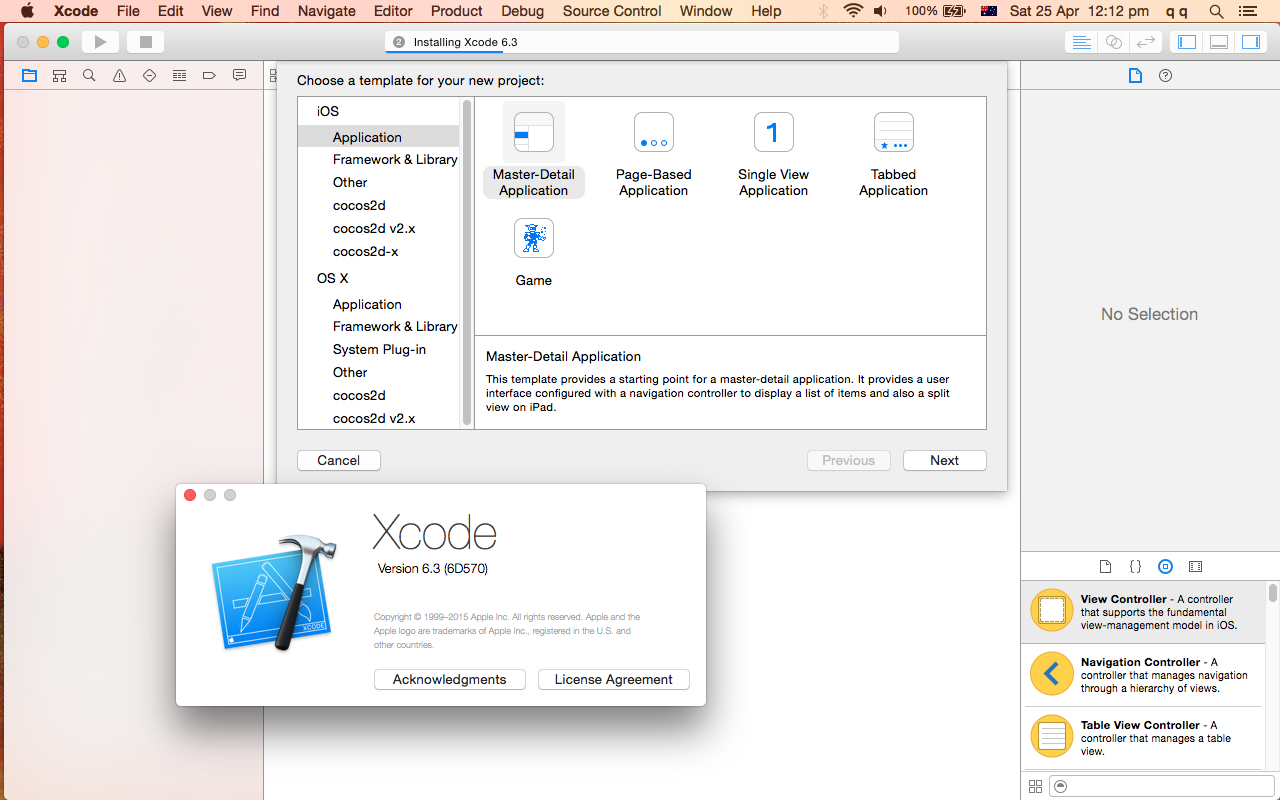The width and height of the screenshot is (1280, 800).
Task: Click the Navigation Controller library item
Action: pos(1143,675)
